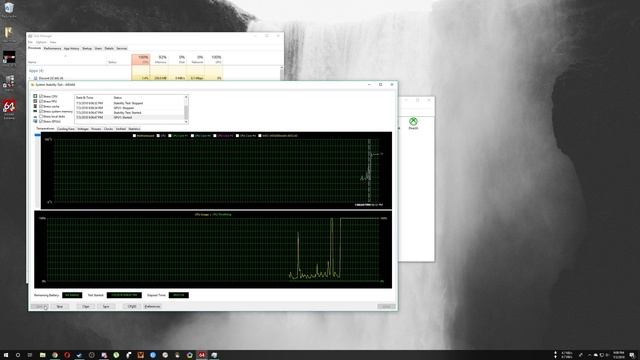Click Xbox logo in background window
The height and width of the screenshot is (360, 640).
pos(413,121)
